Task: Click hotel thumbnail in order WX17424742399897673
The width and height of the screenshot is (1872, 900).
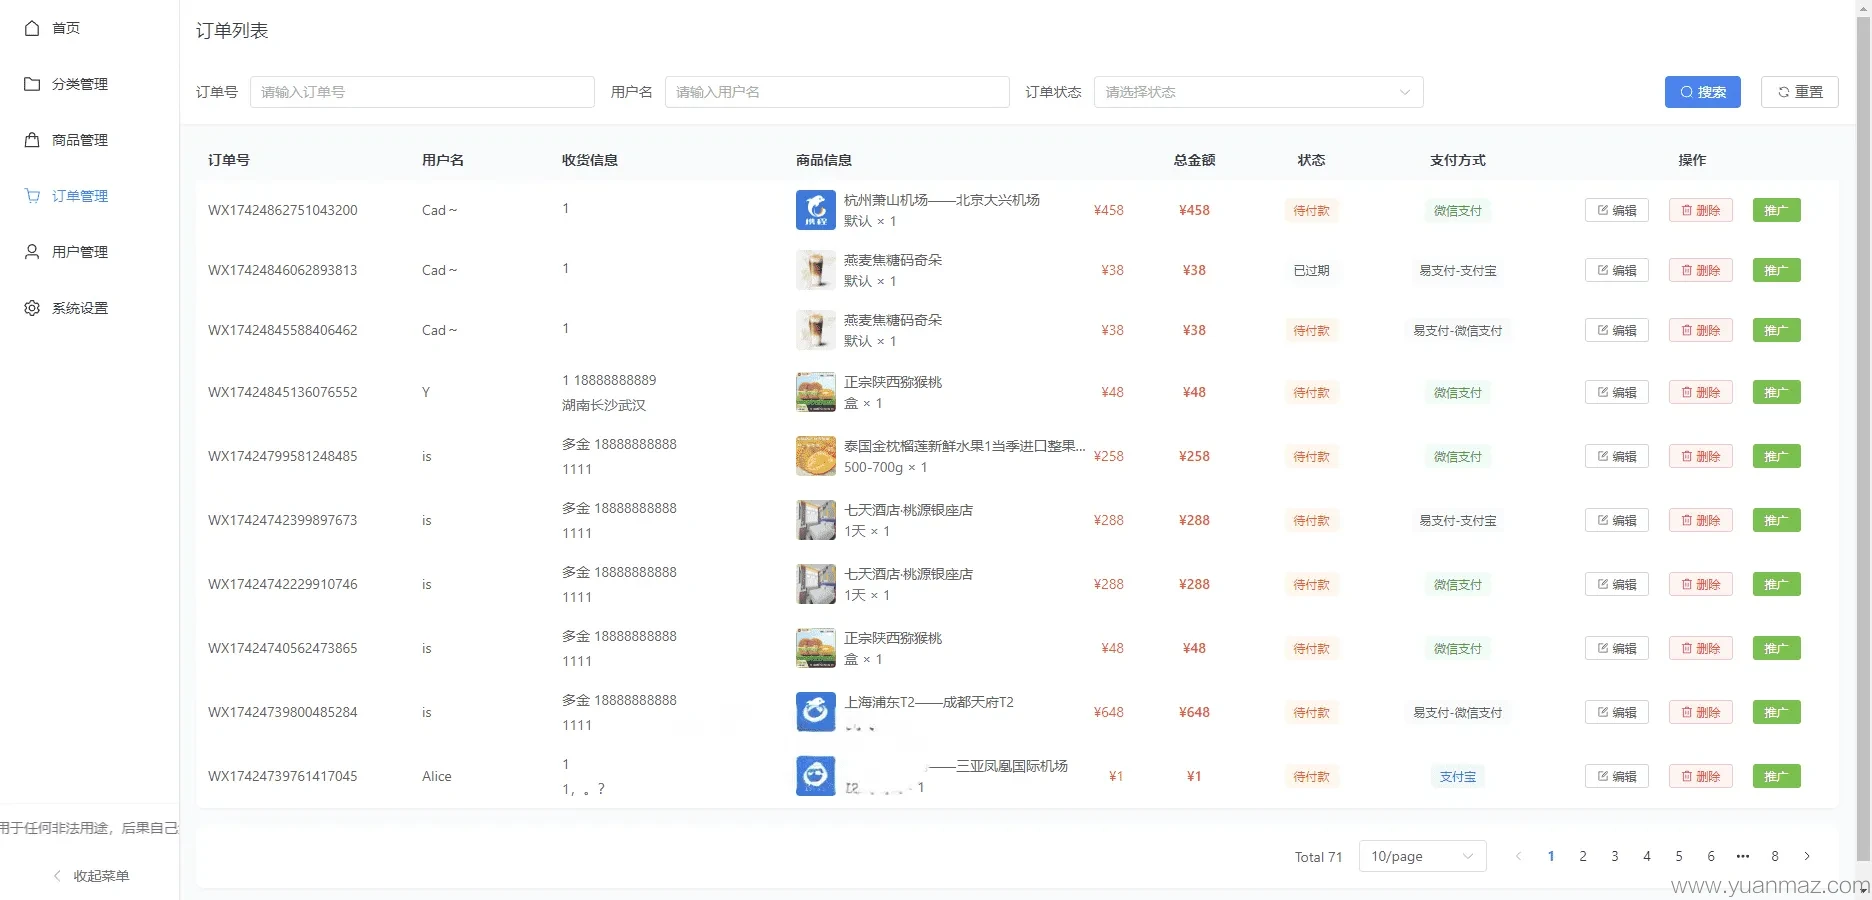Action: pyautogui.click(x=816, y=520)
